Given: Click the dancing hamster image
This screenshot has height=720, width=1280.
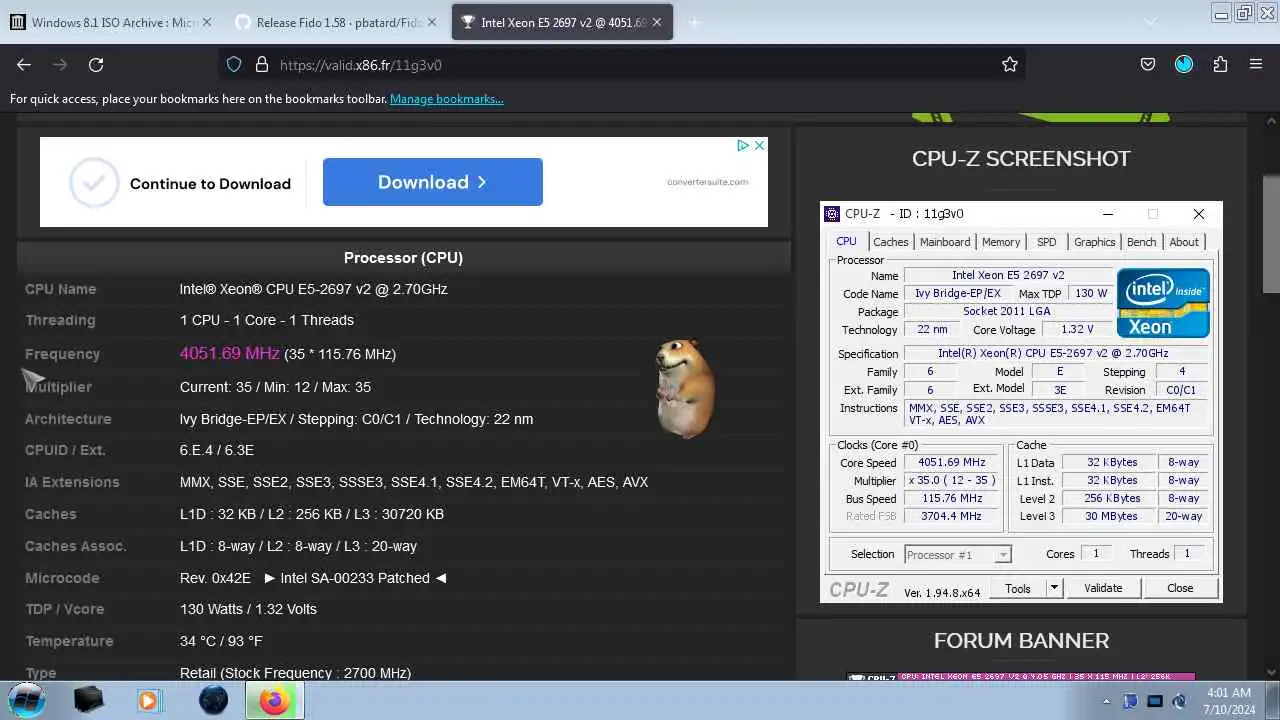Looking at the screenshot, I should click(685, 388).
